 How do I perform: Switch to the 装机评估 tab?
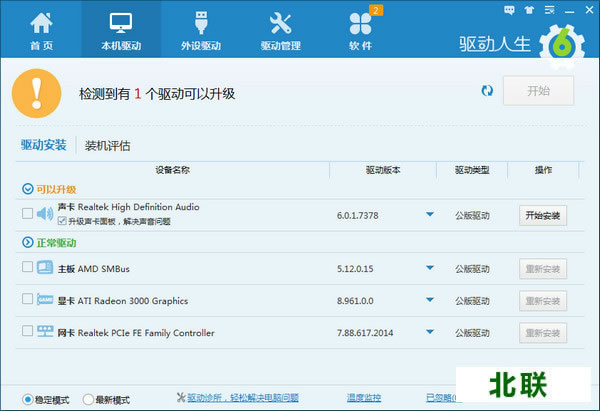coord(107,145)
